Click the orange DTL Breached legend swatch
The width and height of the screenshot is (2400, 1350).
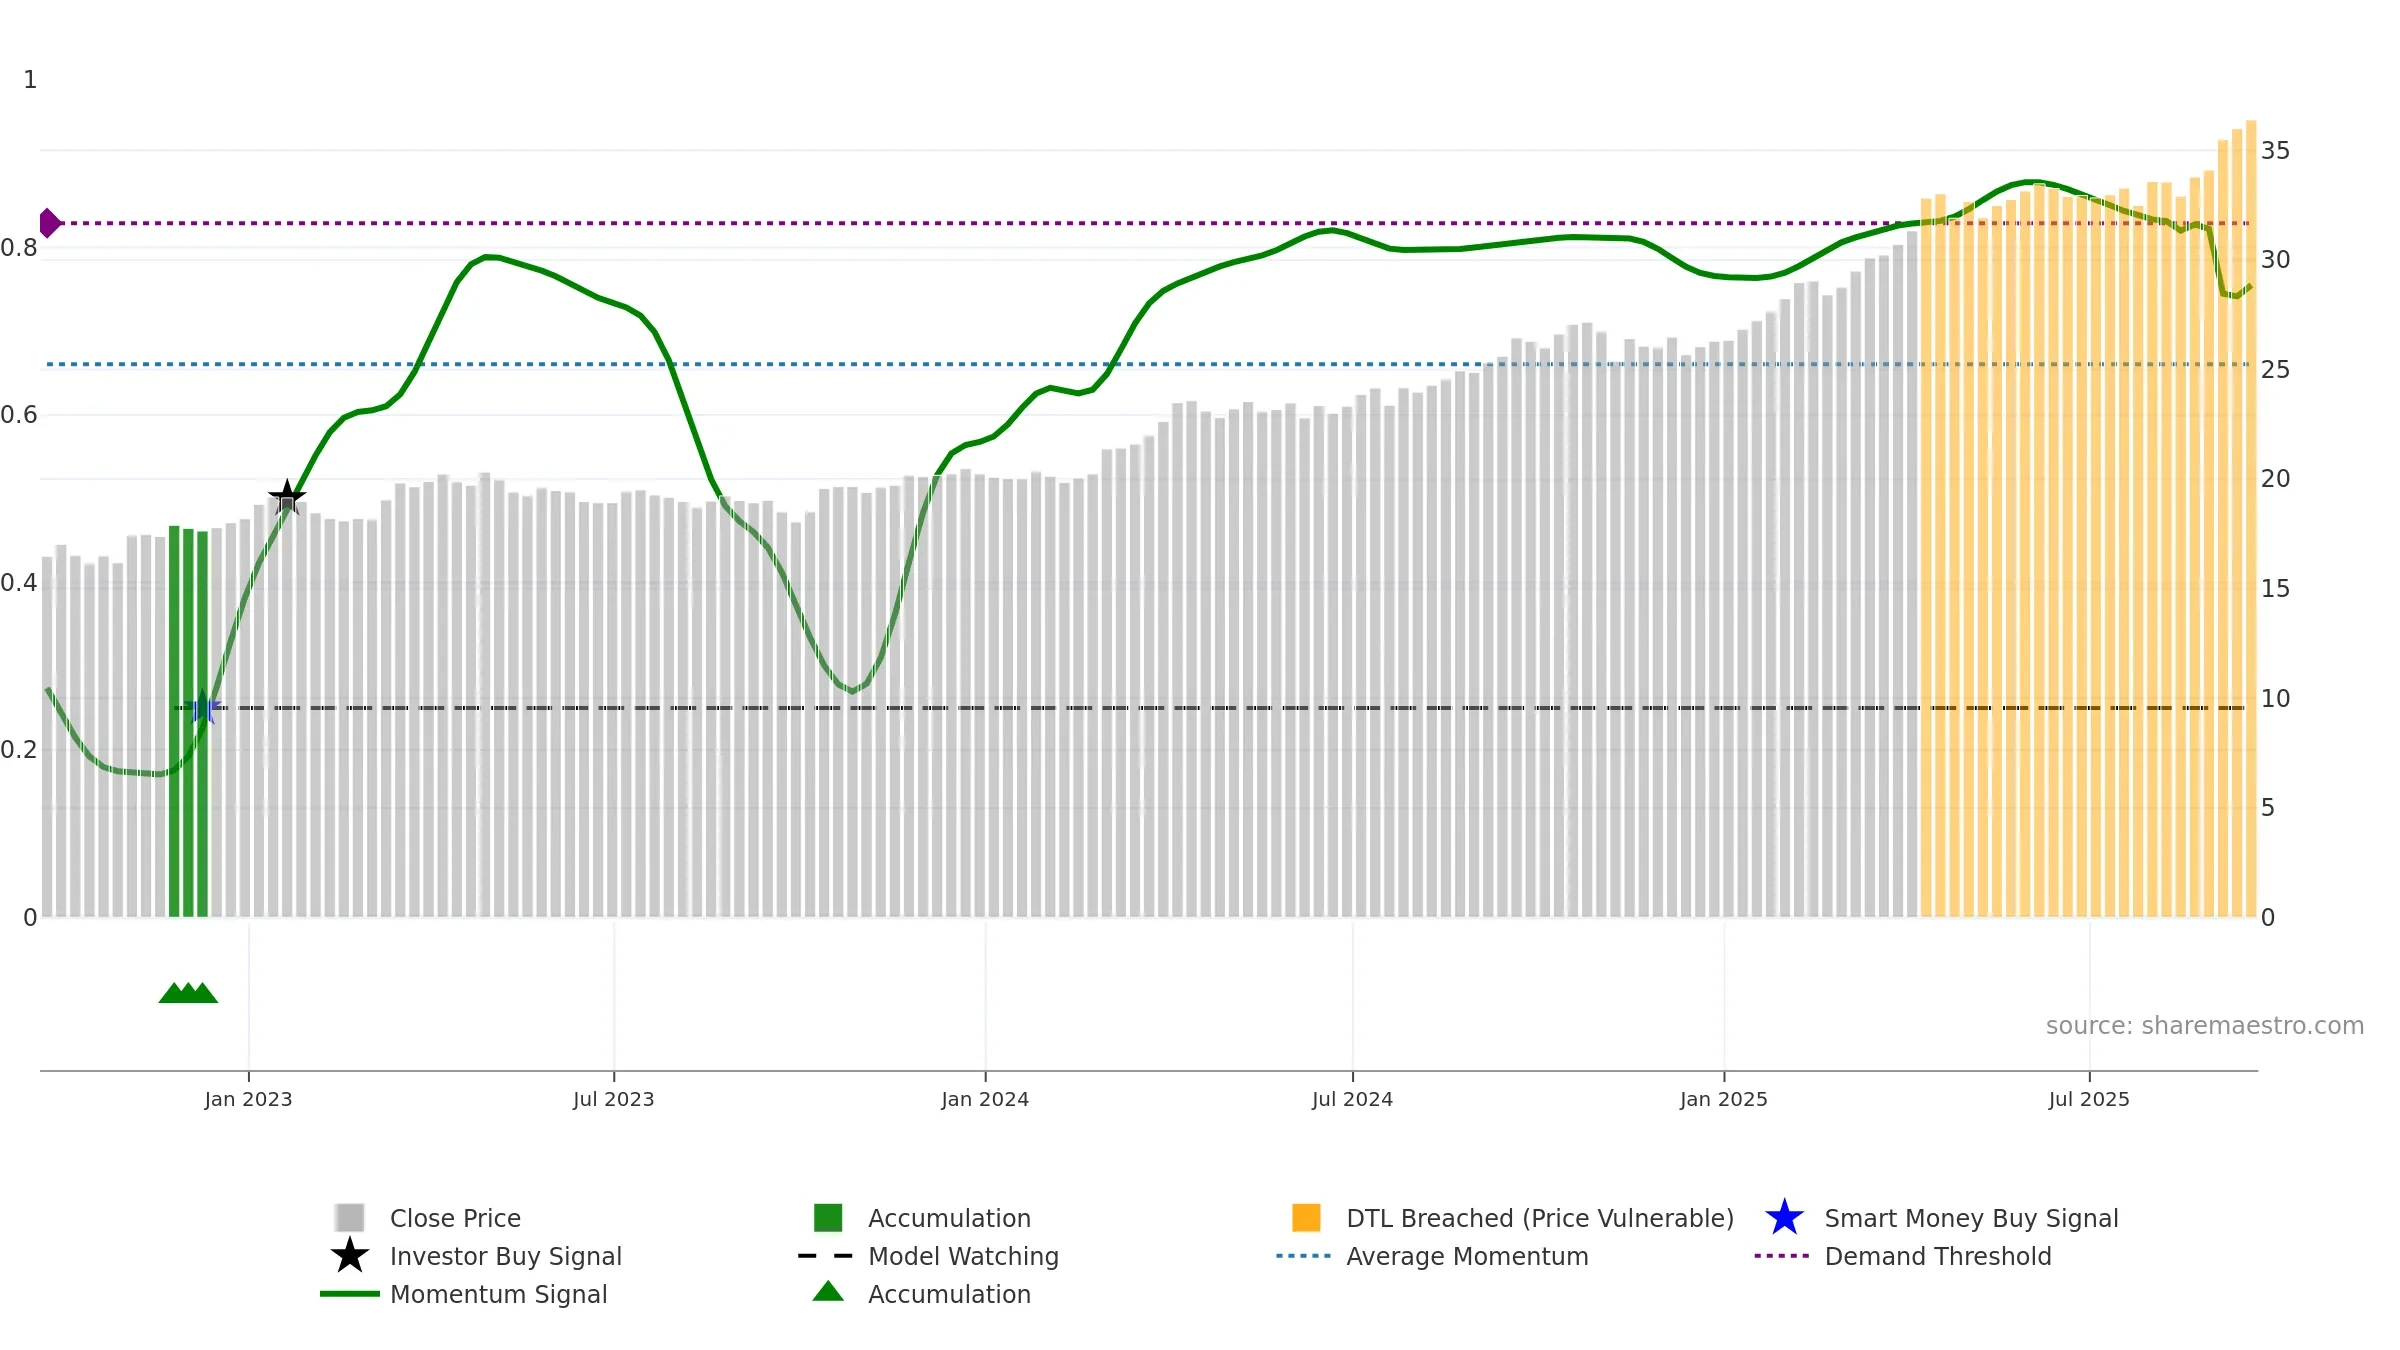(x=1306, y=1217)
